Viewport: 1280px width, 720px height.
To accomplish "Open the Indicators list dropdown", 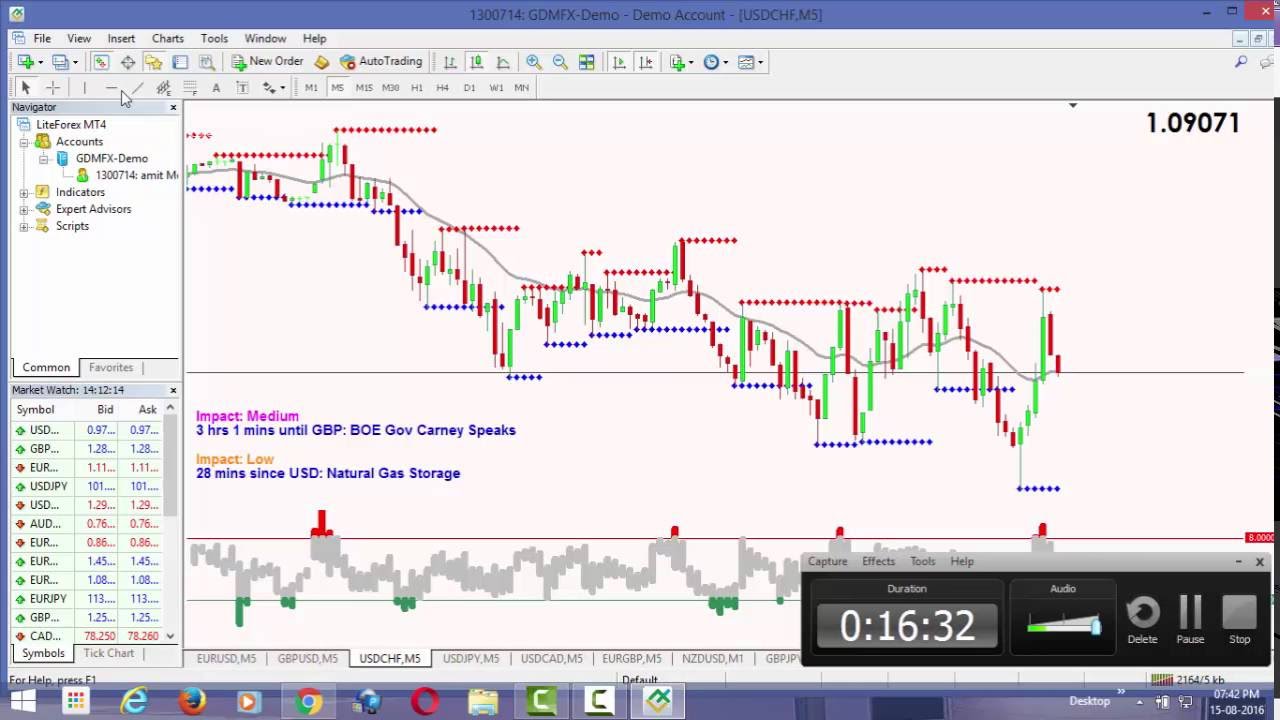I will coord(682,62).
